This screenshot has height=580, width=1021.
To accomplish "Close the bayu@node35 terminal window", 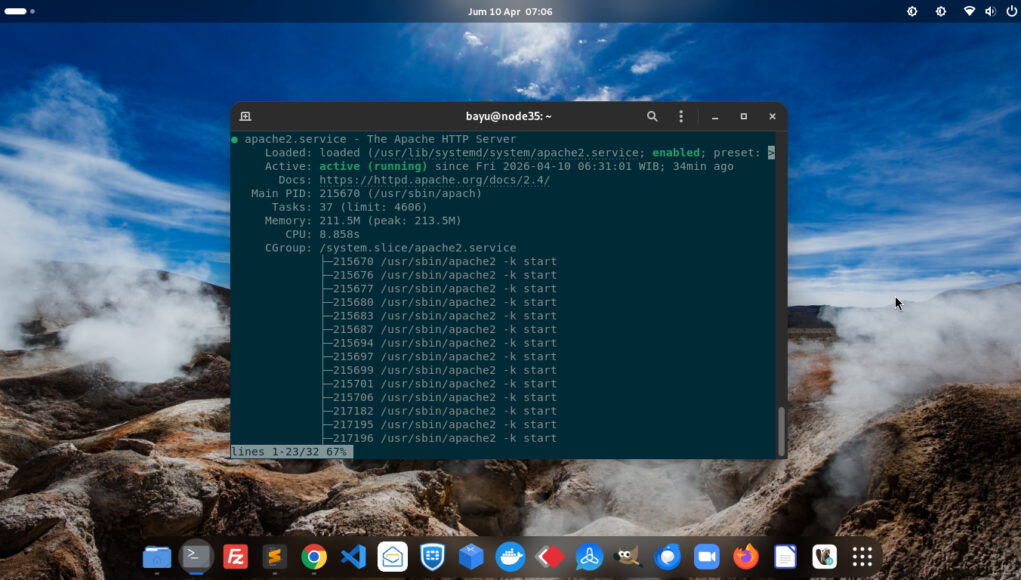I will click(x=772, y=117).
